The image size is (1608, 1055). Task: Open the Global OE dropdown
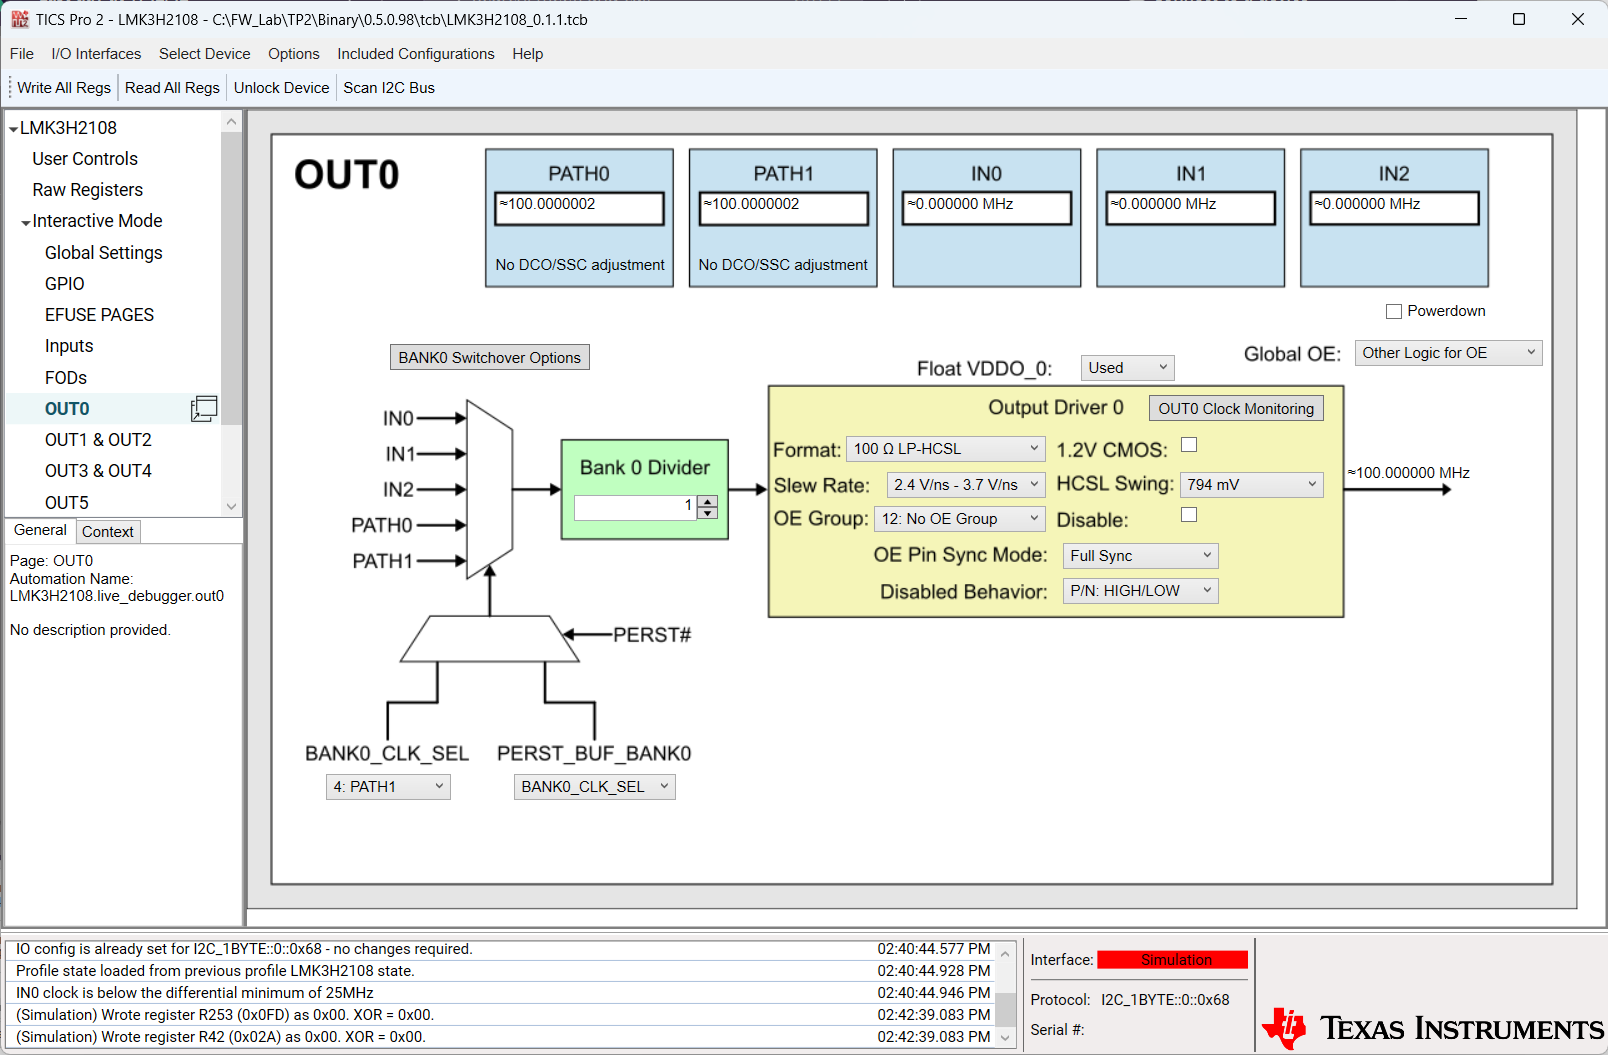point(1448,353)
